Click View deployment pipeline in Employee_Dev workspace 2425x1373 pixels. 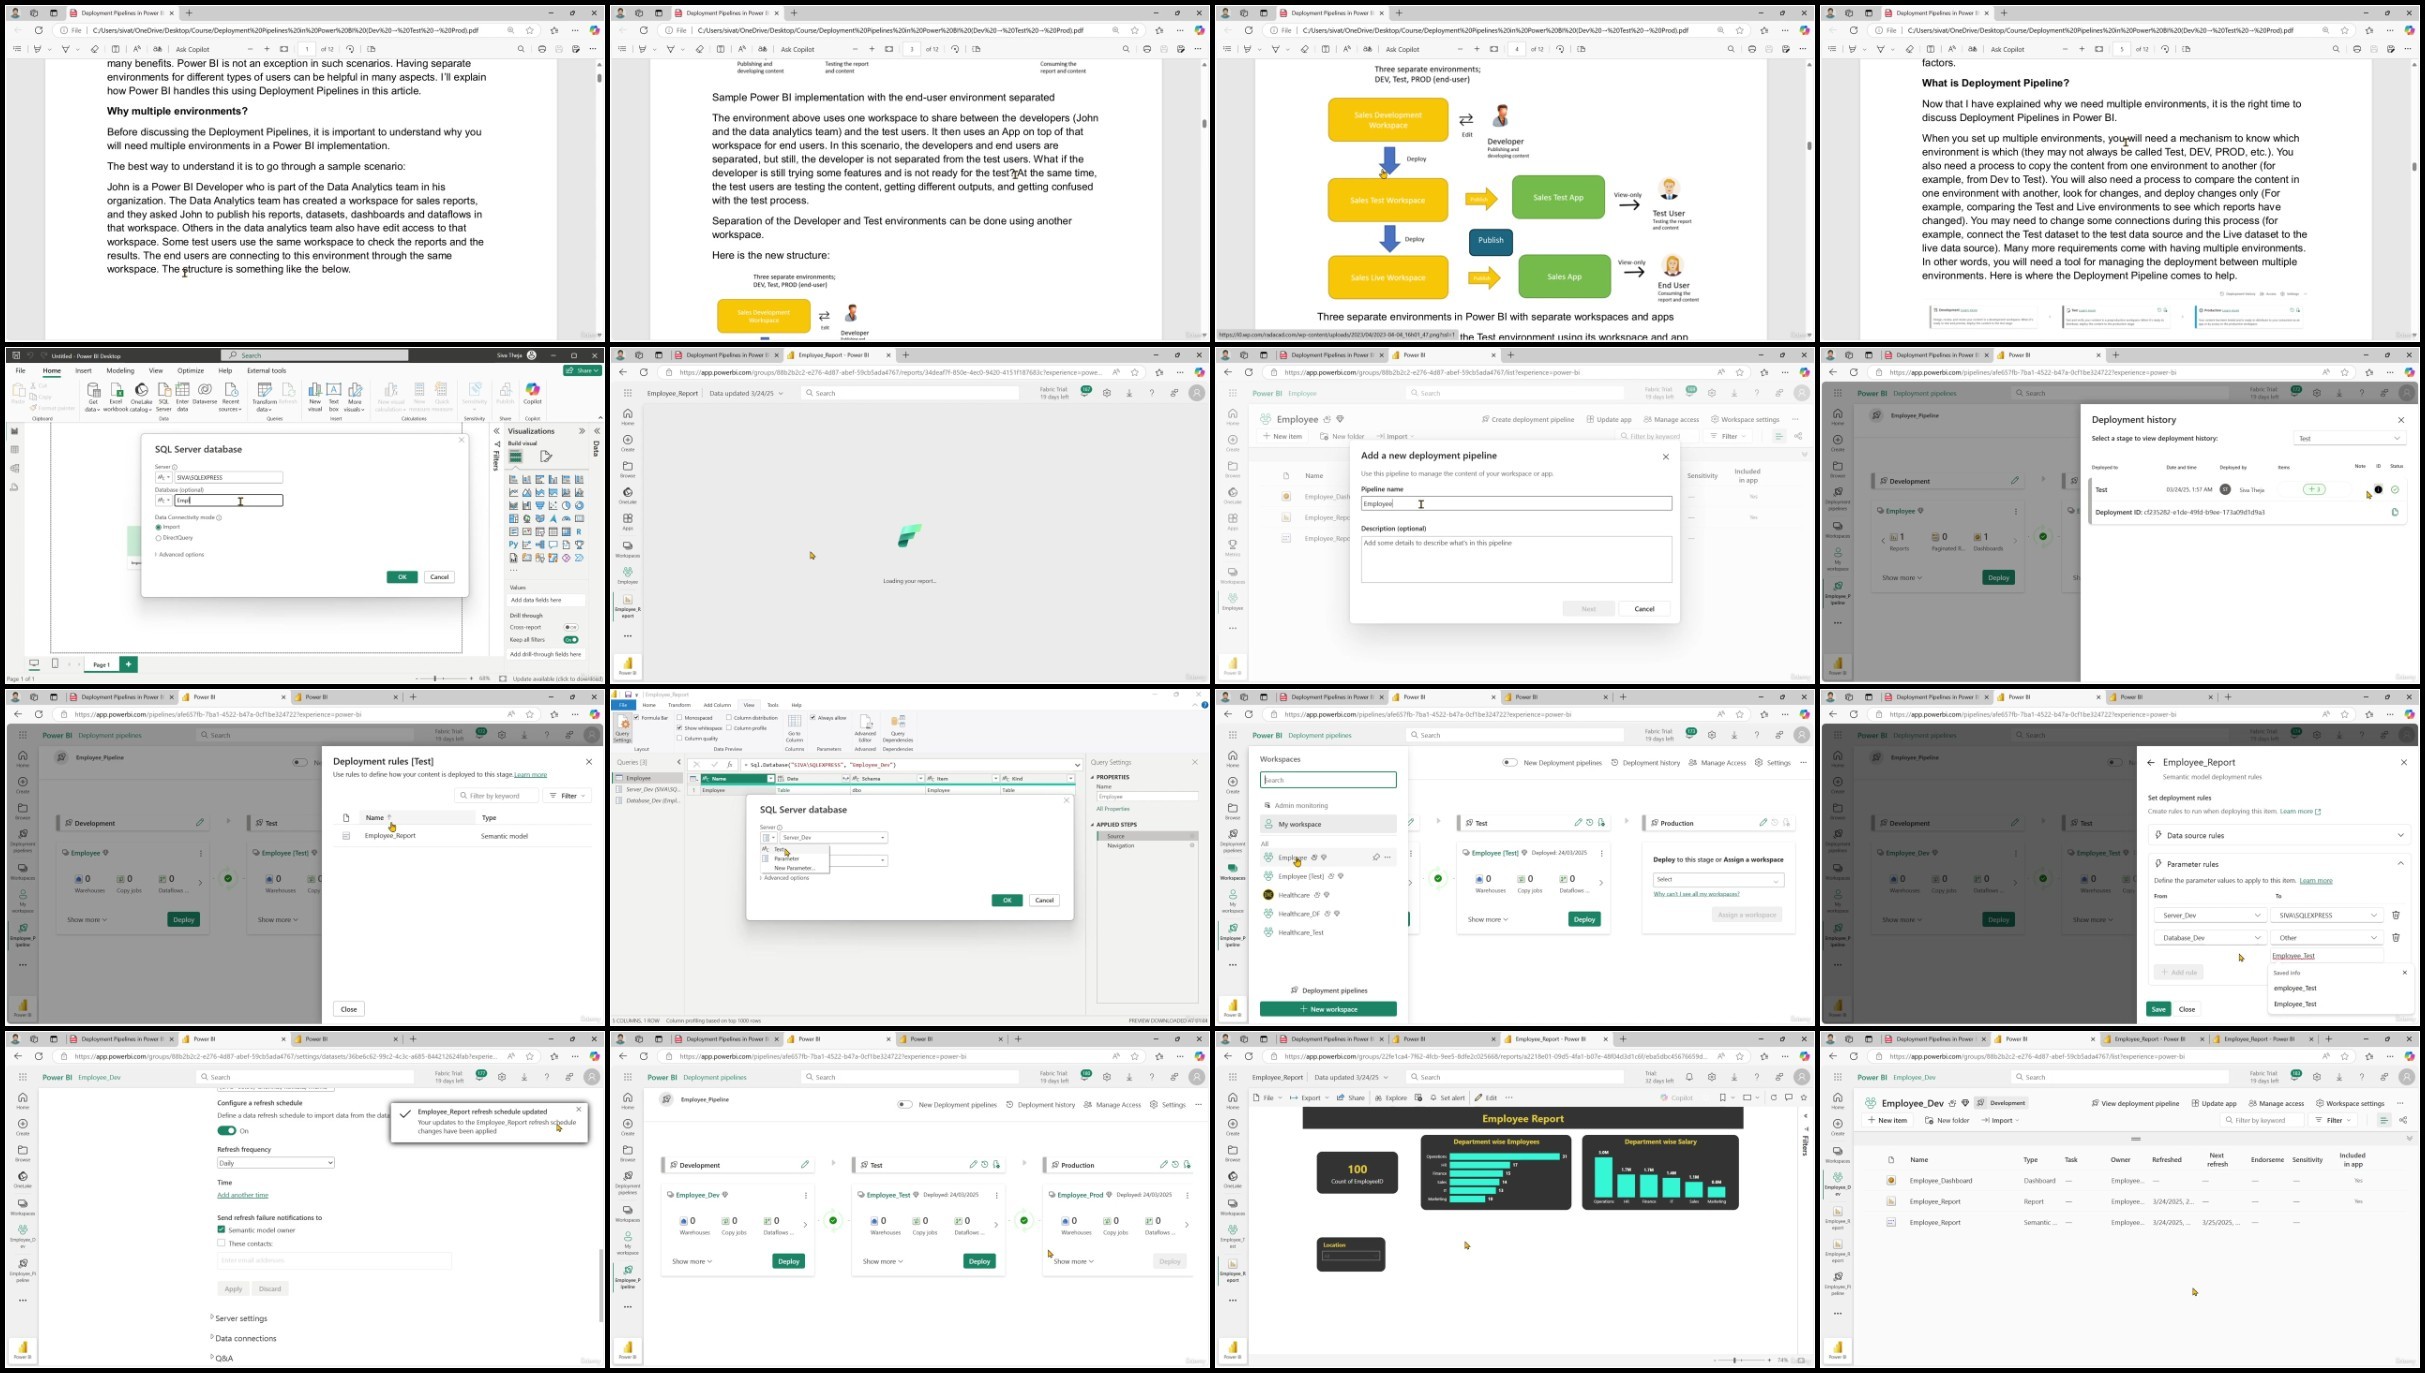point(2135,1103)
